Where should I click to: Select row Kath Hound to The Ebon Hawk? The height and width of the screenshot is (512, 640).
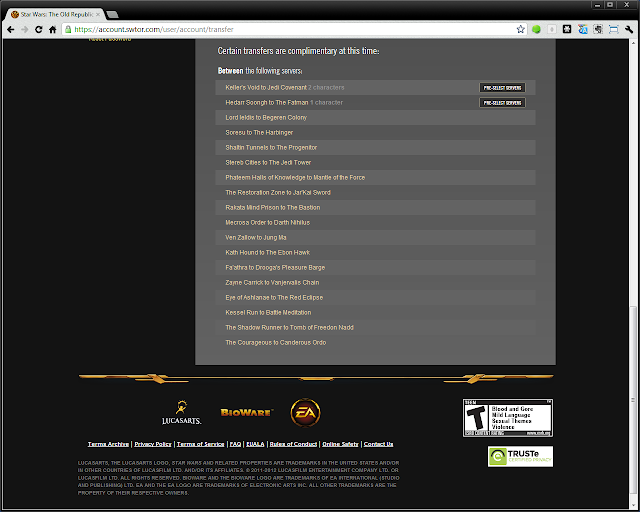375,253
